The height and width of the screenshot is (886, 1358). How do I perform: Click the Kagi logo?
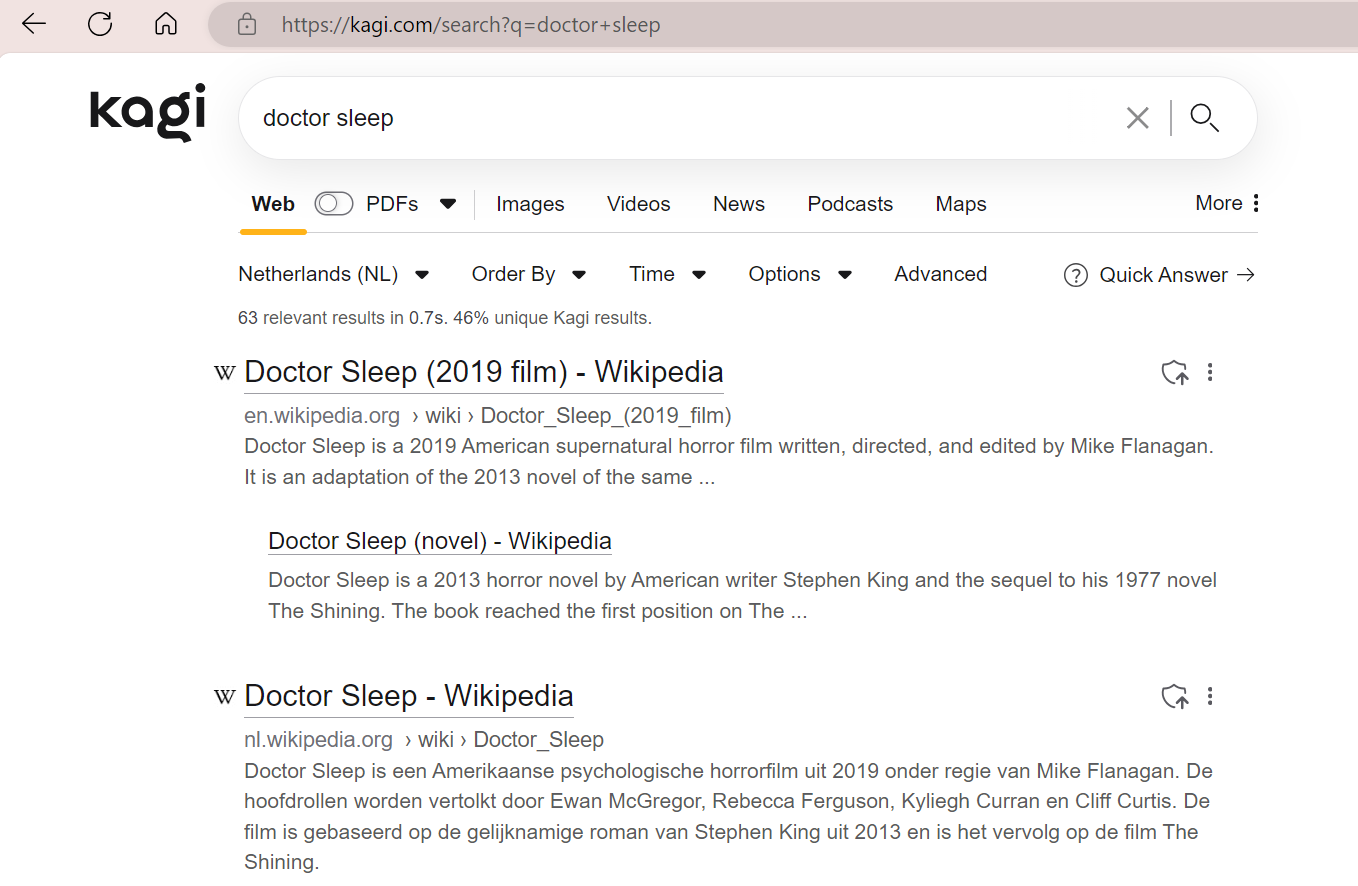[x=148, y=112]
